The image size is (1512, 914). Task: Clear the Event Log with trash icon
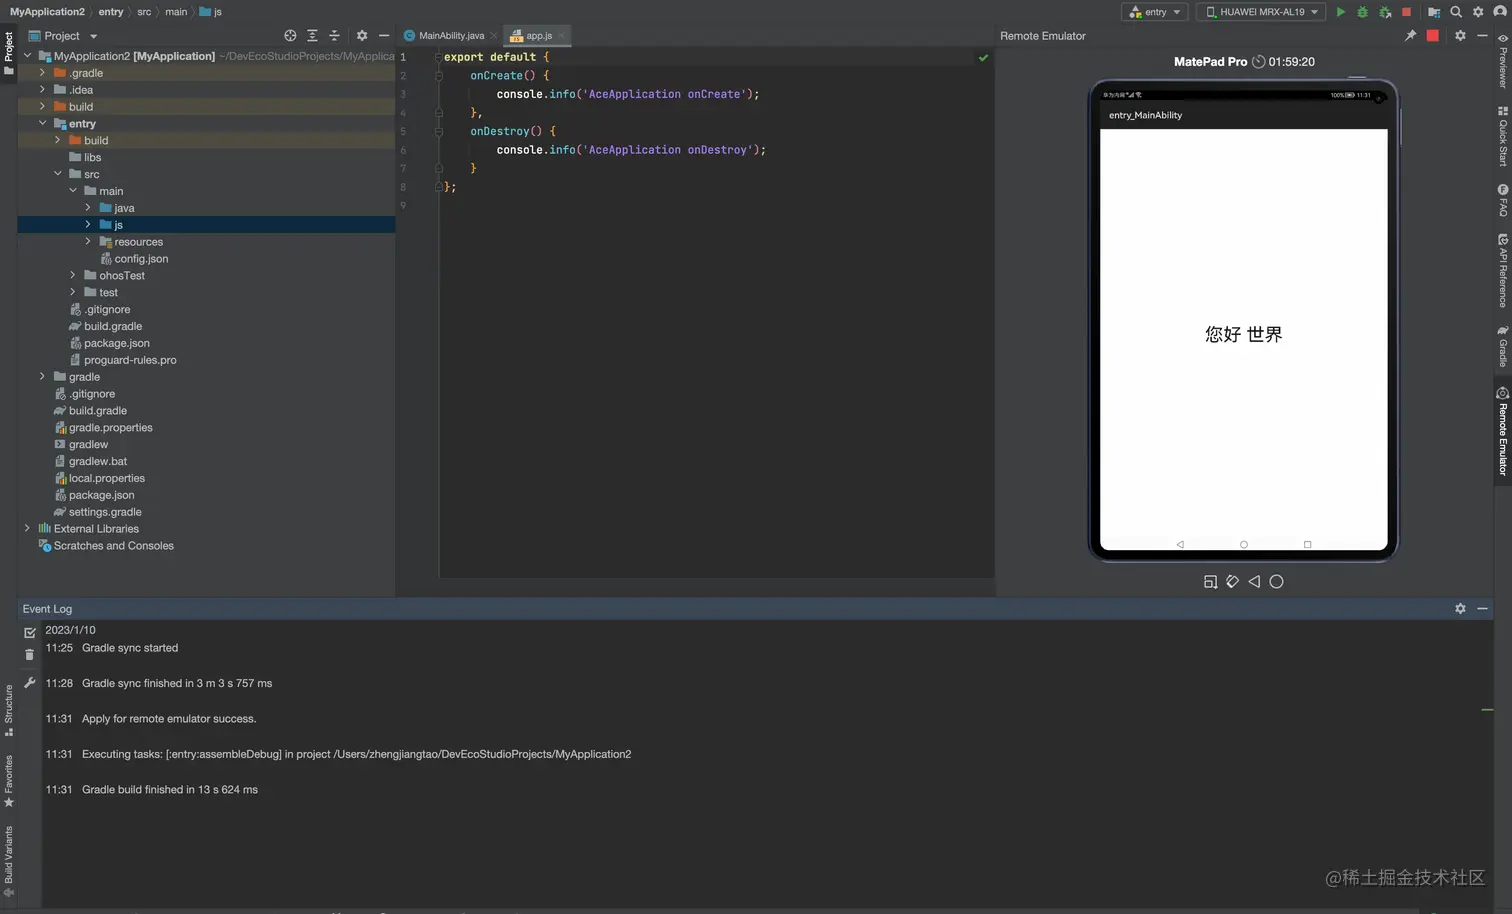pyautogui.click(x=29, y=655)
